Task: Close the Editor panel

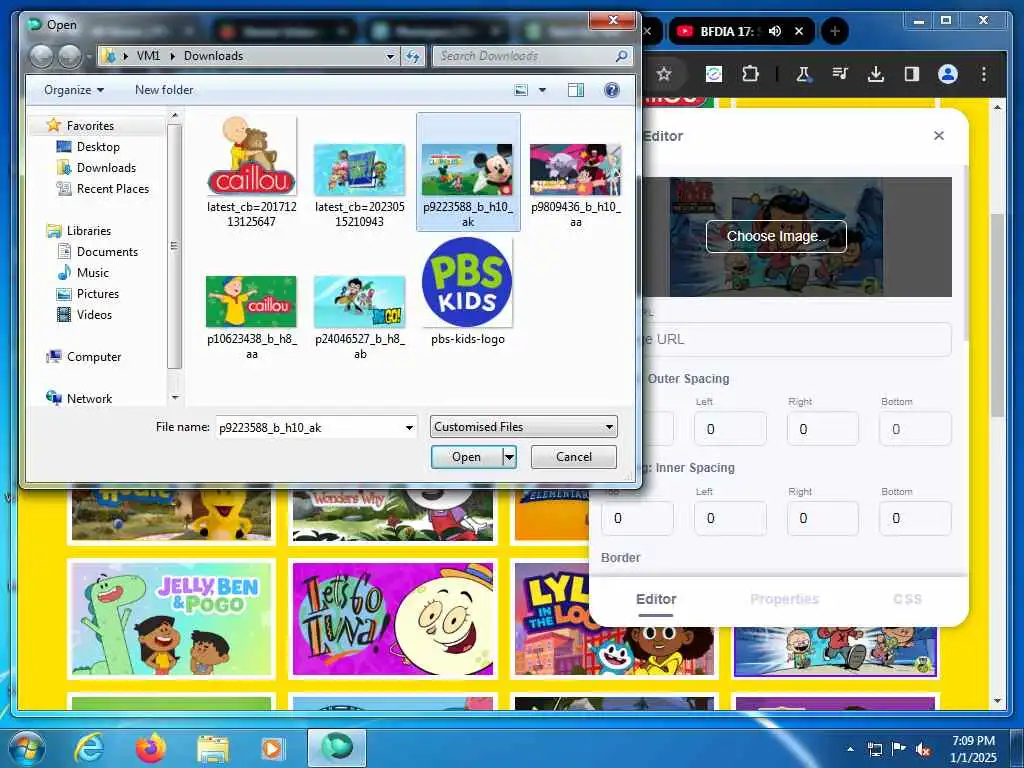Action: tap(938, 135)
